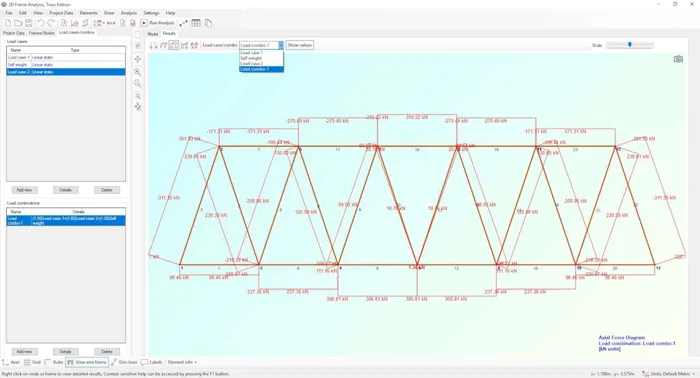
Task: Open the results table grid icon
Action: (196, 23)
